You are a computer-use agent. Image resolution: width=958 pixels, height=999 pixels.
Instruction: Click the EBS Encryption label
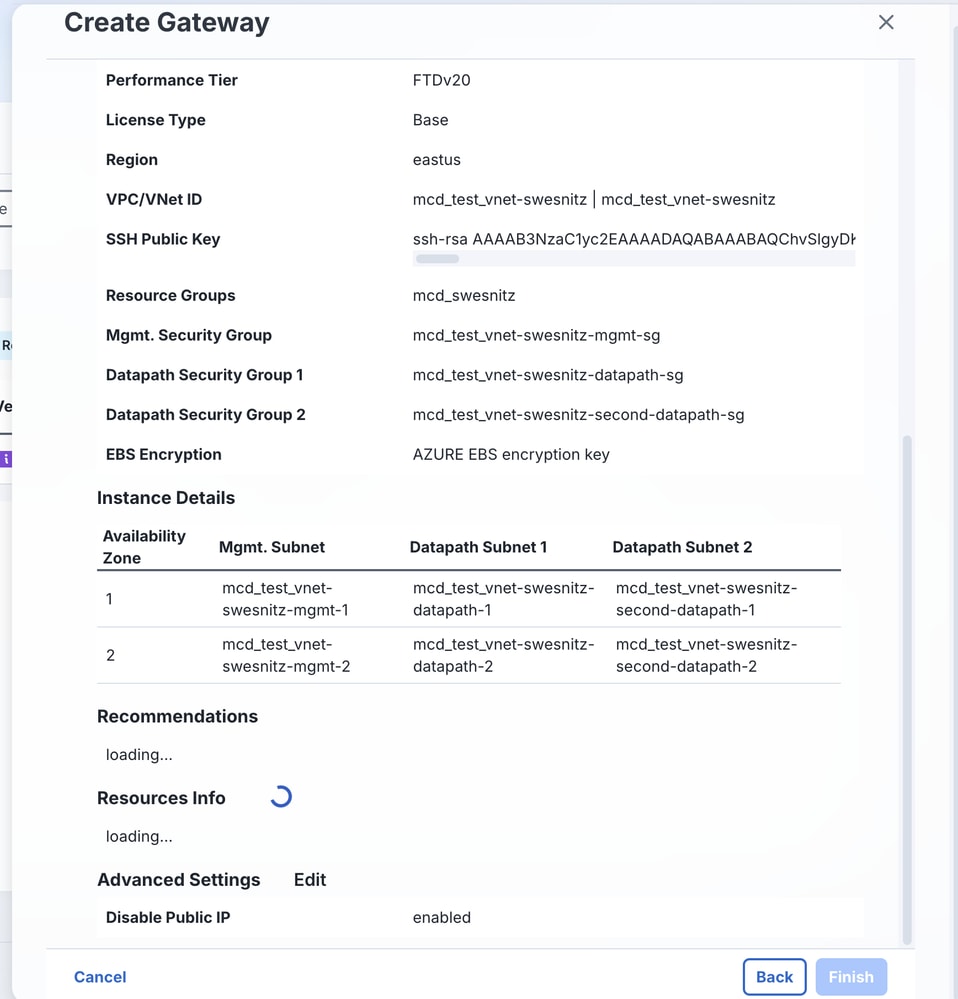pyautogui.click(x=164, y=454)
